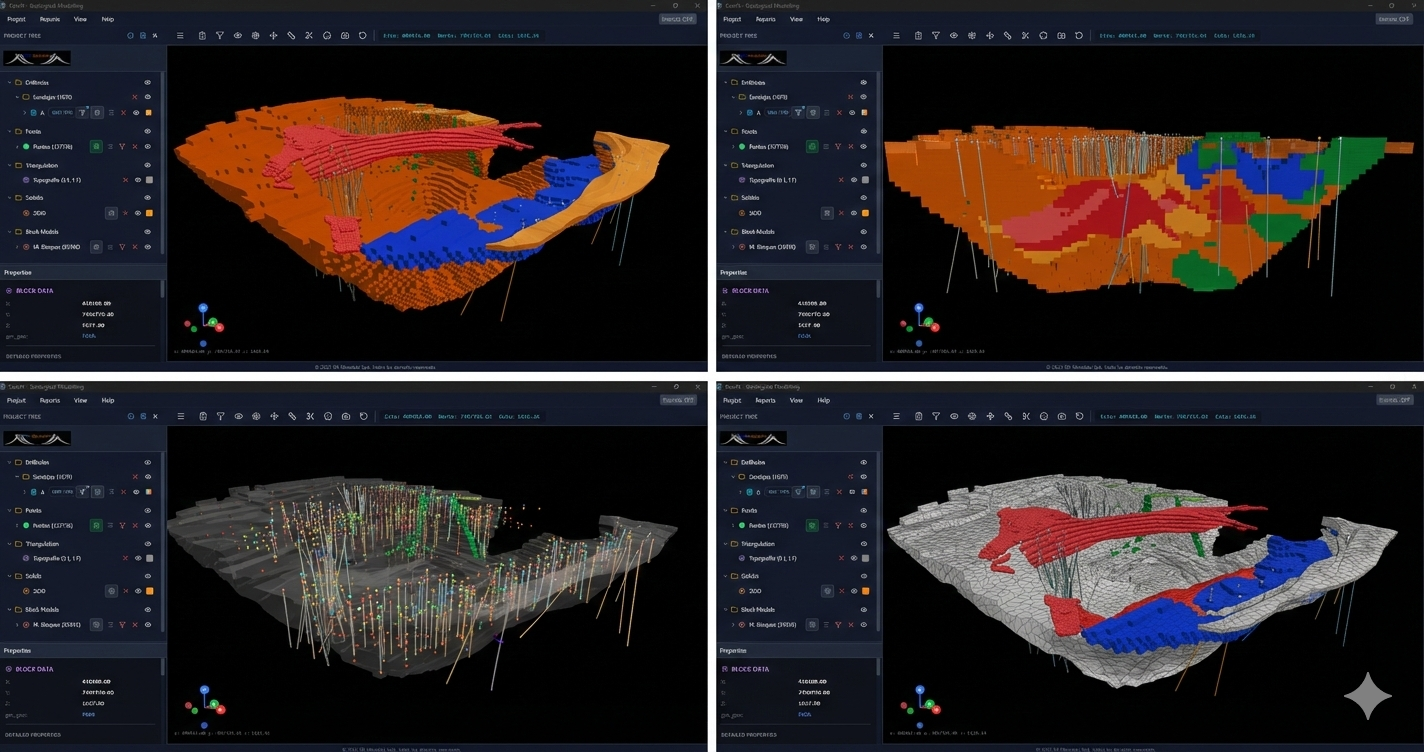
Task: Click the orange color swatch beside 3DO, top-left window
Action: (x=149, y=213)
